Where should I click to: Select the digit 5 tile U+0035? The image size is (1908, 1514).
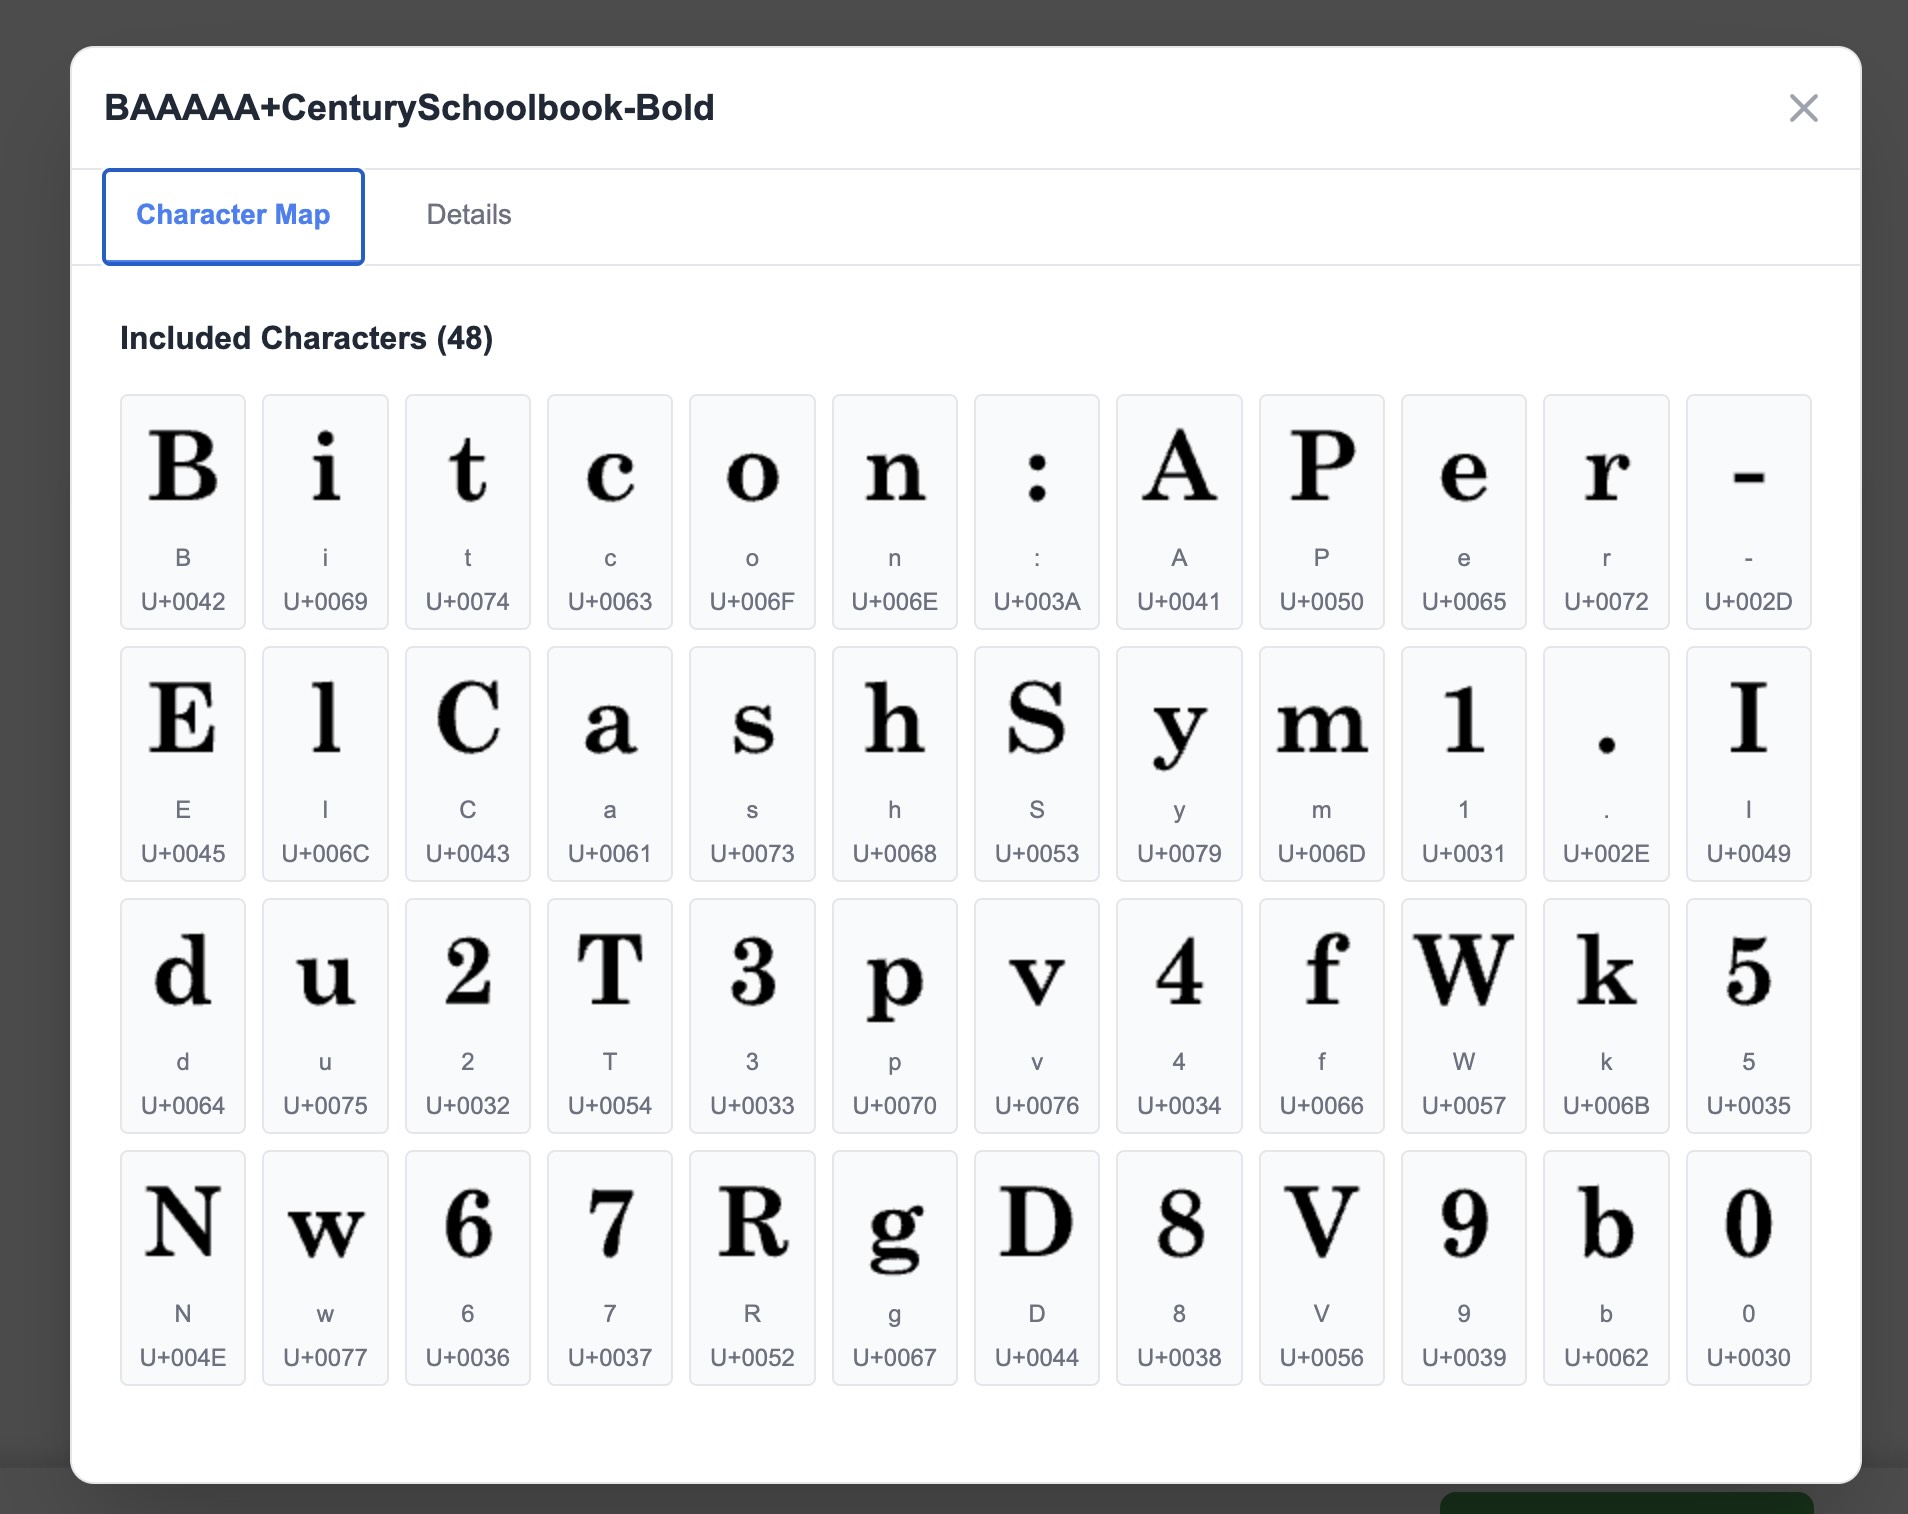(1748, 1015)
